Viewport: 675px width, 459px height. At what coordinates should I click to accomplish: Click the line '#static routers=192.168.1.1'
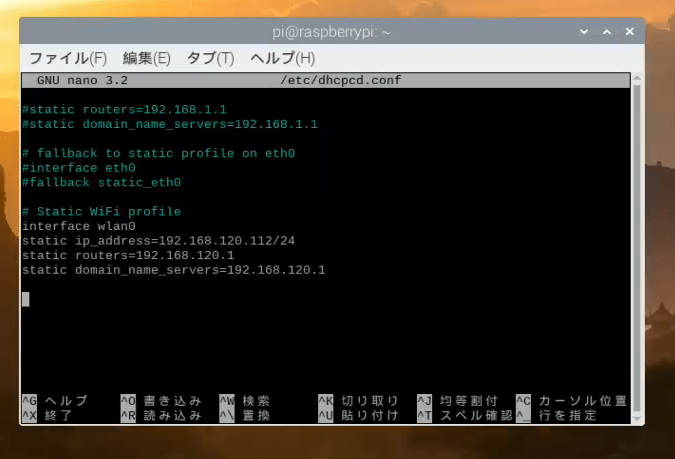pyautogui.click(x=124, y=109)
